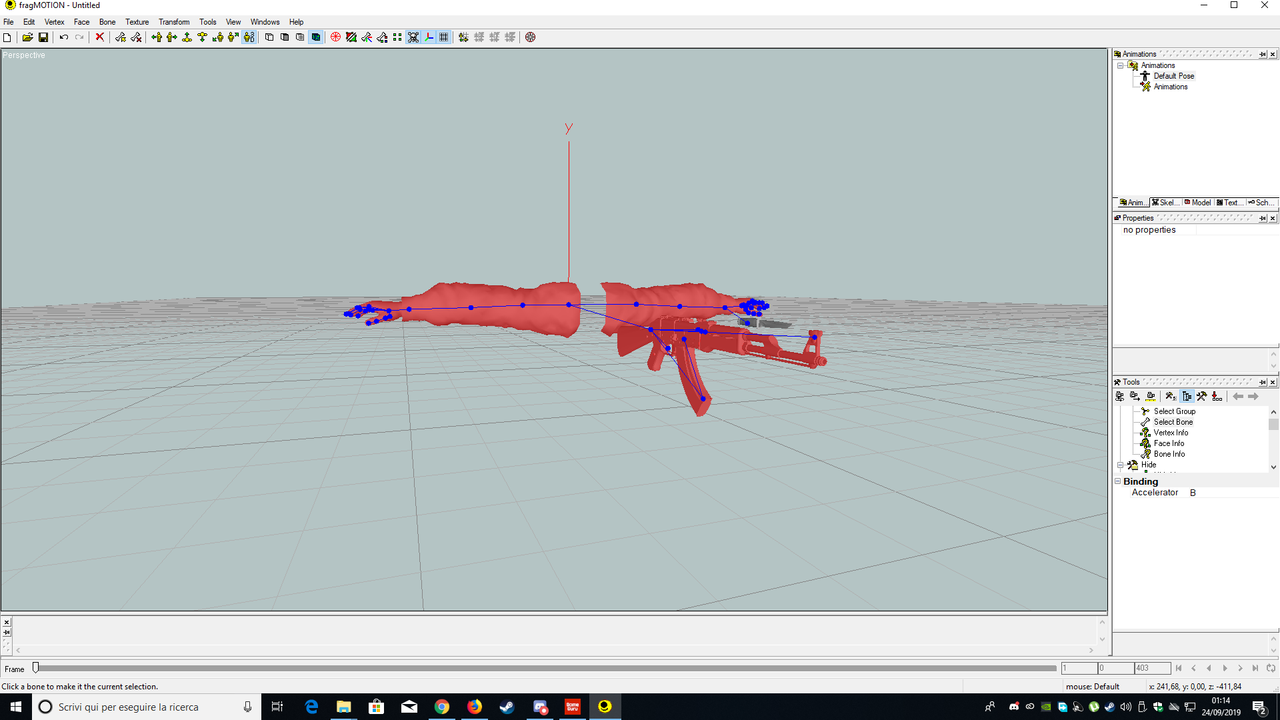
Task: Open a file using the folder icon
Action: coord(27,37)
